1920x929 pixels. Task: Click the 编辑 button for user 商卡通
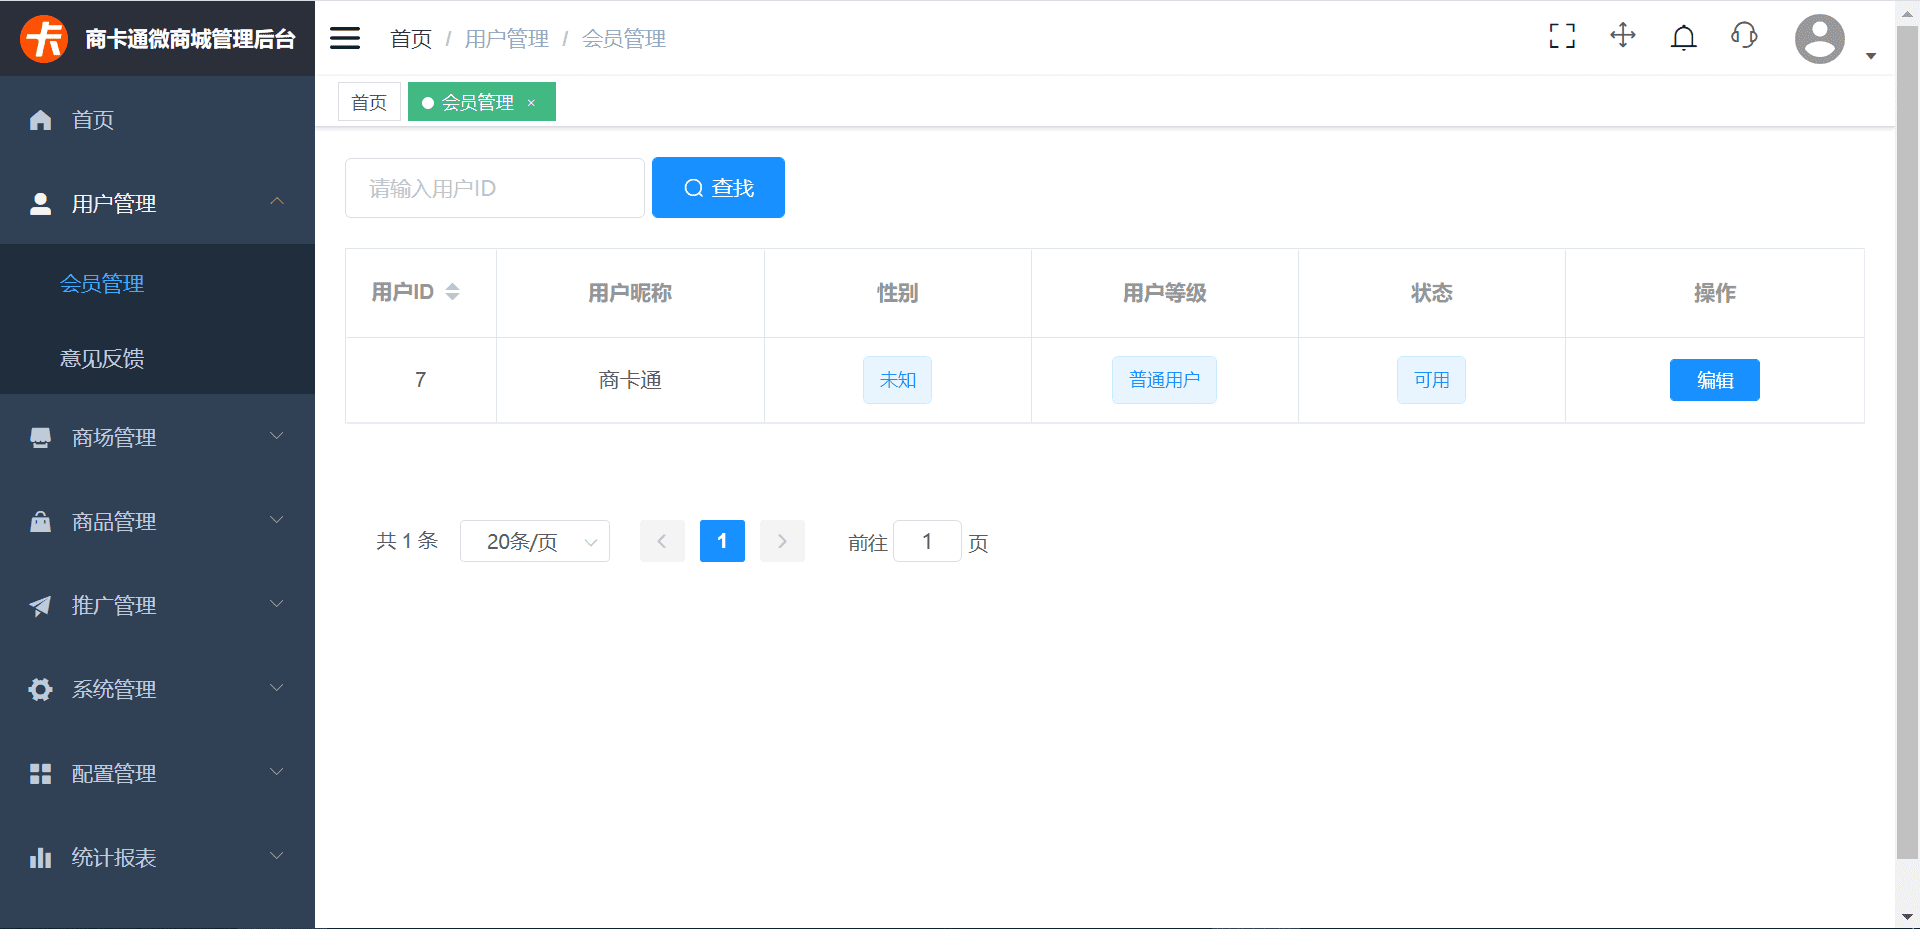[x=1714, y=380]
